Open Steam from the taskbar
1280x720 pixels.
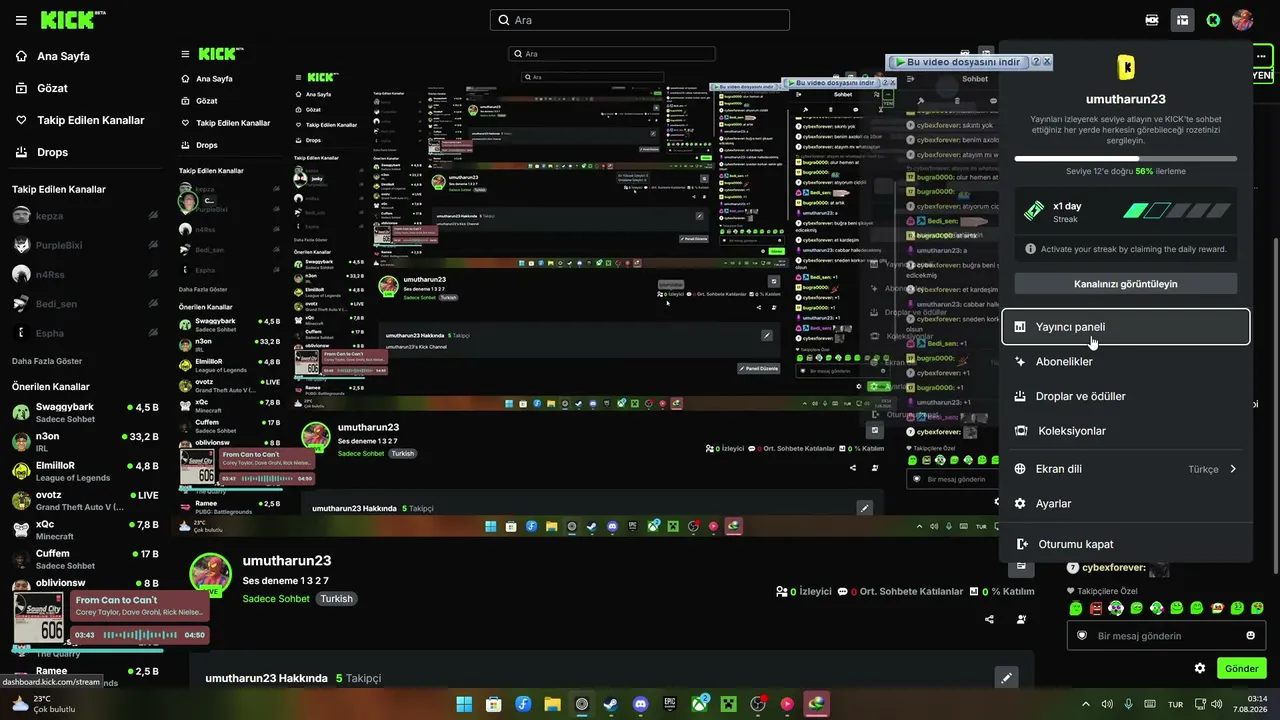(611, 704)
